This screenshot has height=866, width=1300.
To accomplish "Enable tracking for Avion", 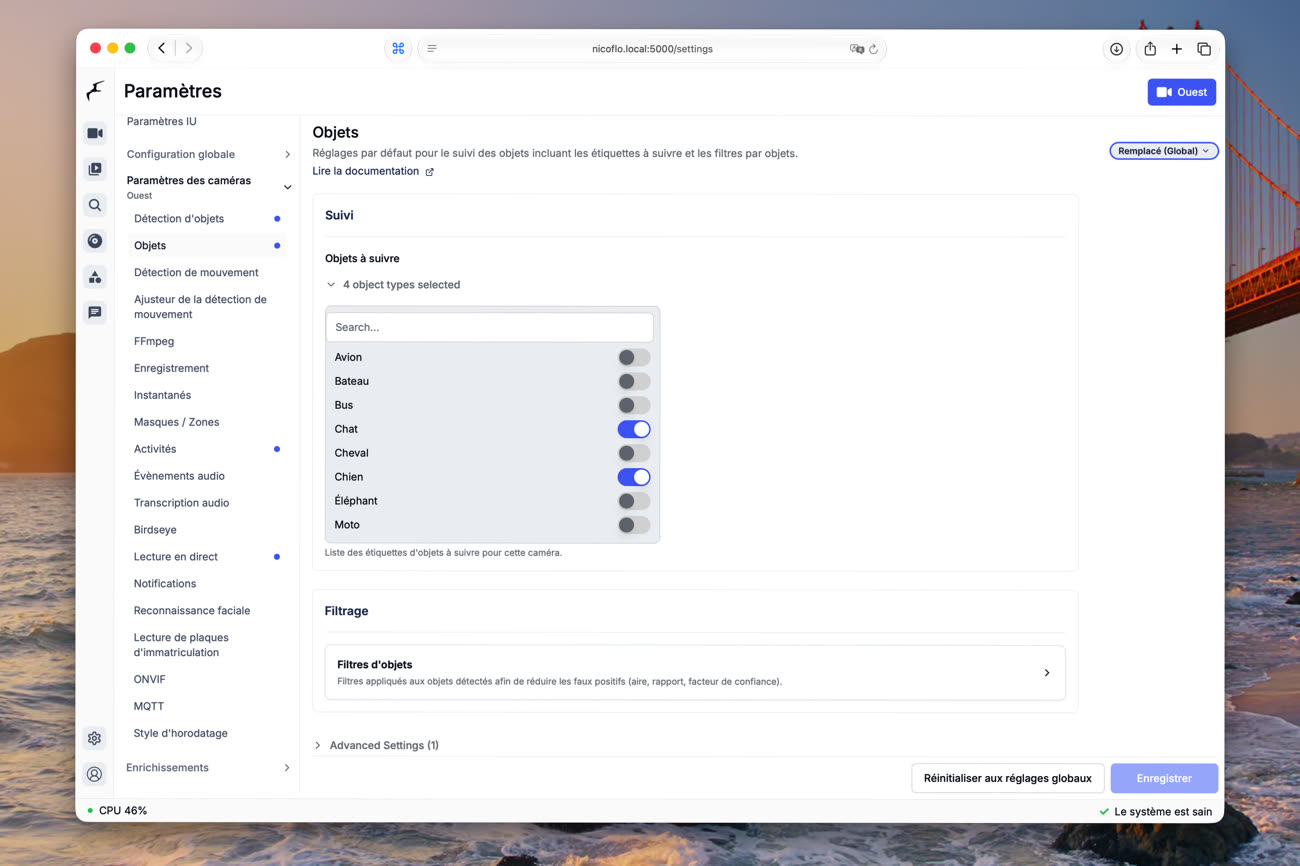I will pyautogui.click(x=634, y=357).
